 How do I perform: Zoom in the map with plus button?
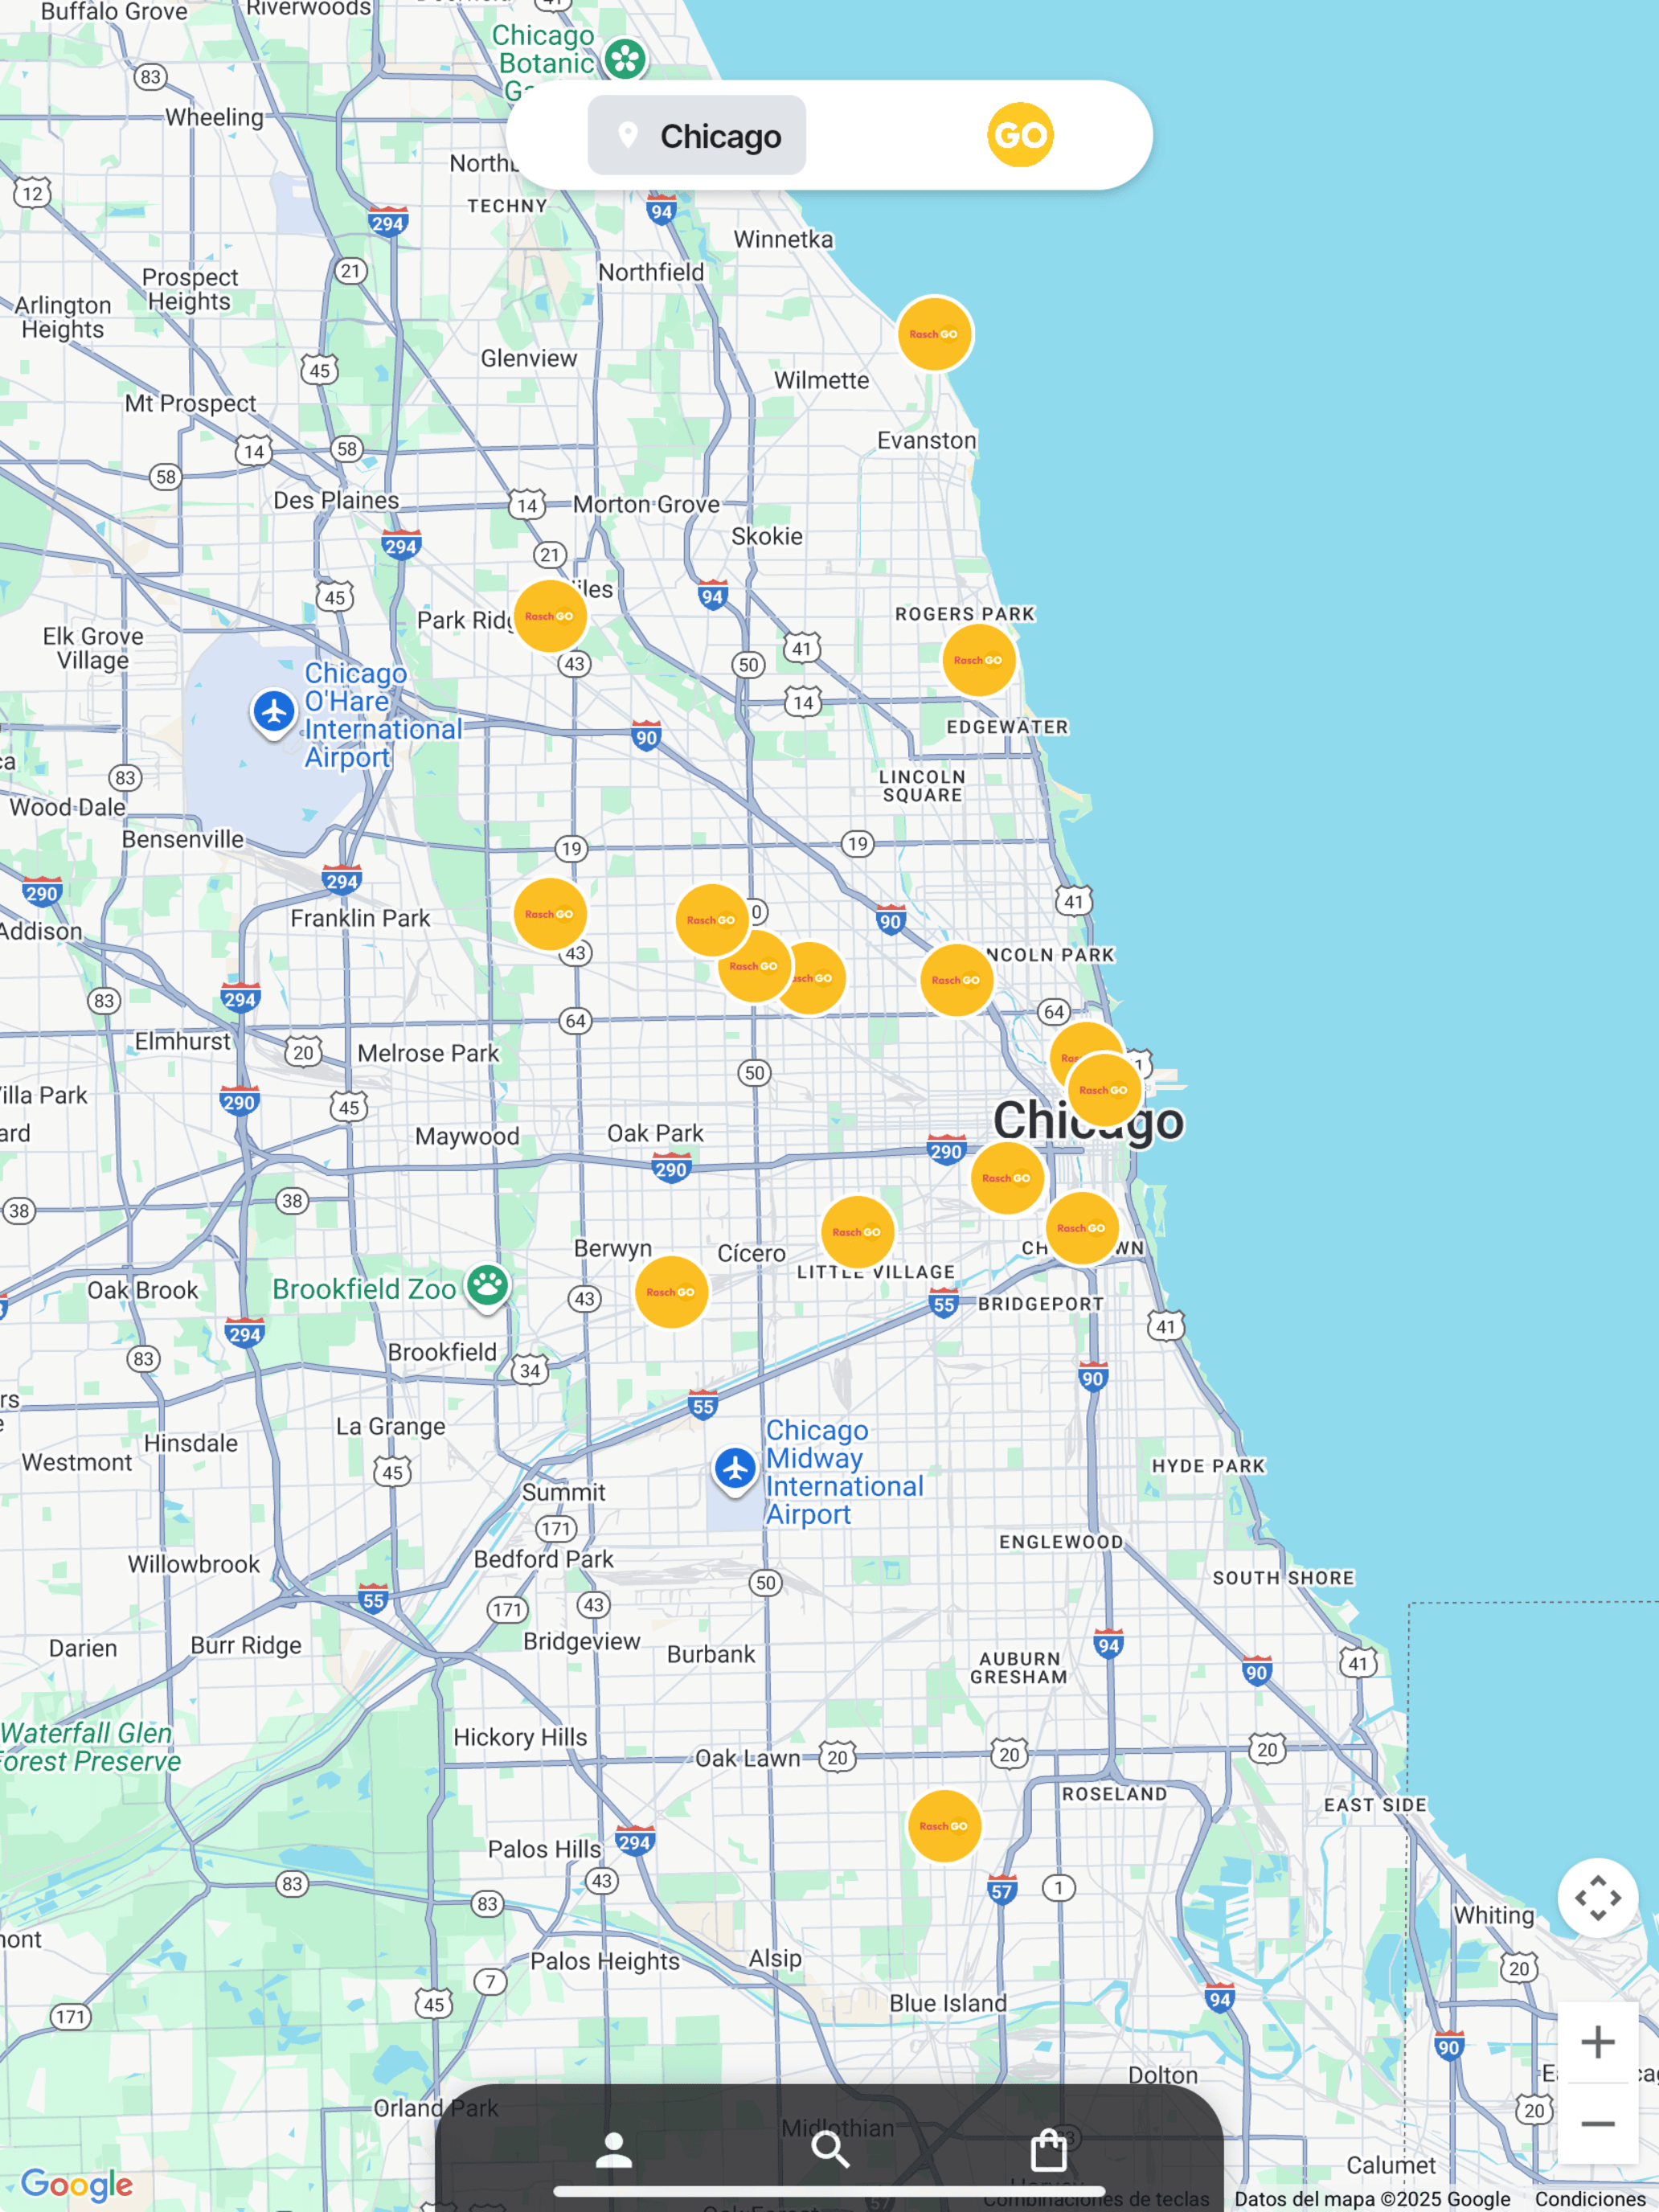click(x=1597, y=2041)
